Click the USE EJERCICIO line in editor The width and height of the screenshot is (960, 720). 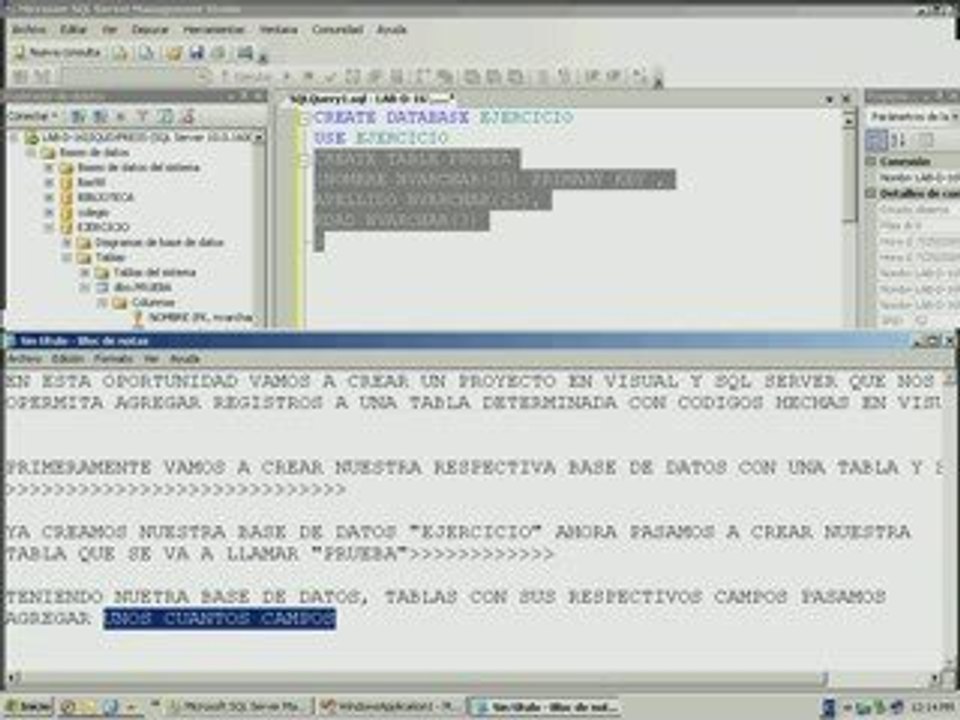381,138
